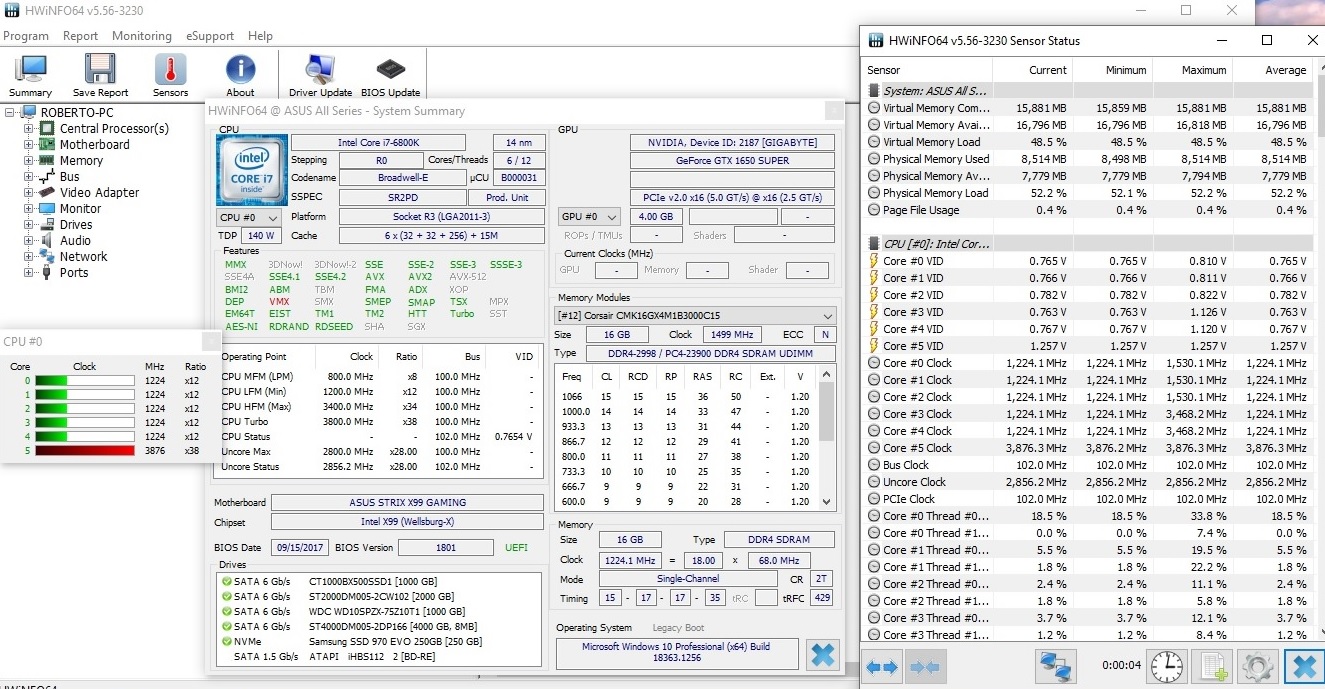
Task: Open the CPU #0 selector dropdown
Action: pyautogui.click(x=249, y=217)
